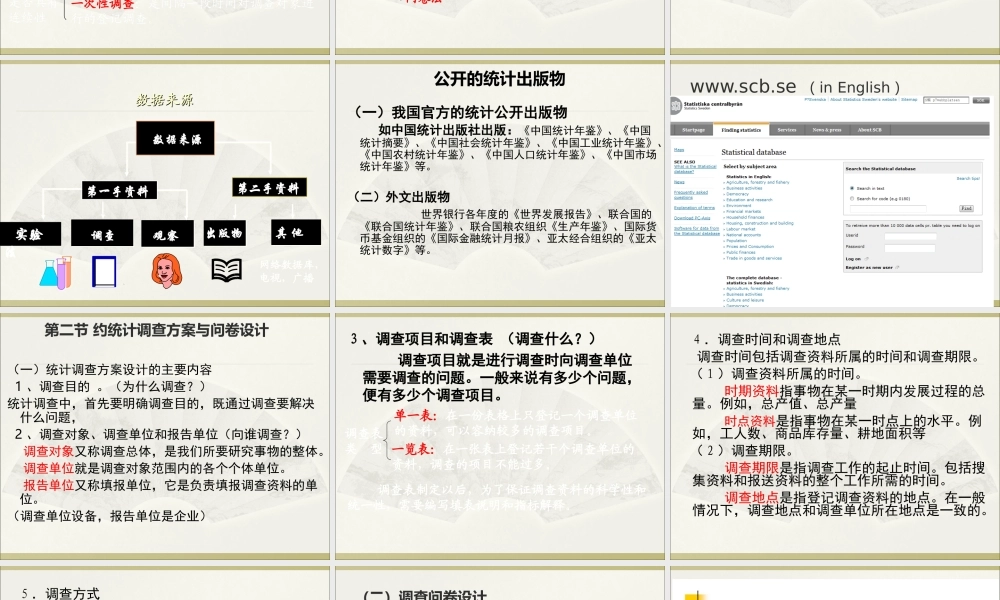Open the "Frequently asked questions" link

pyautogui.click(x=691, y=194)
